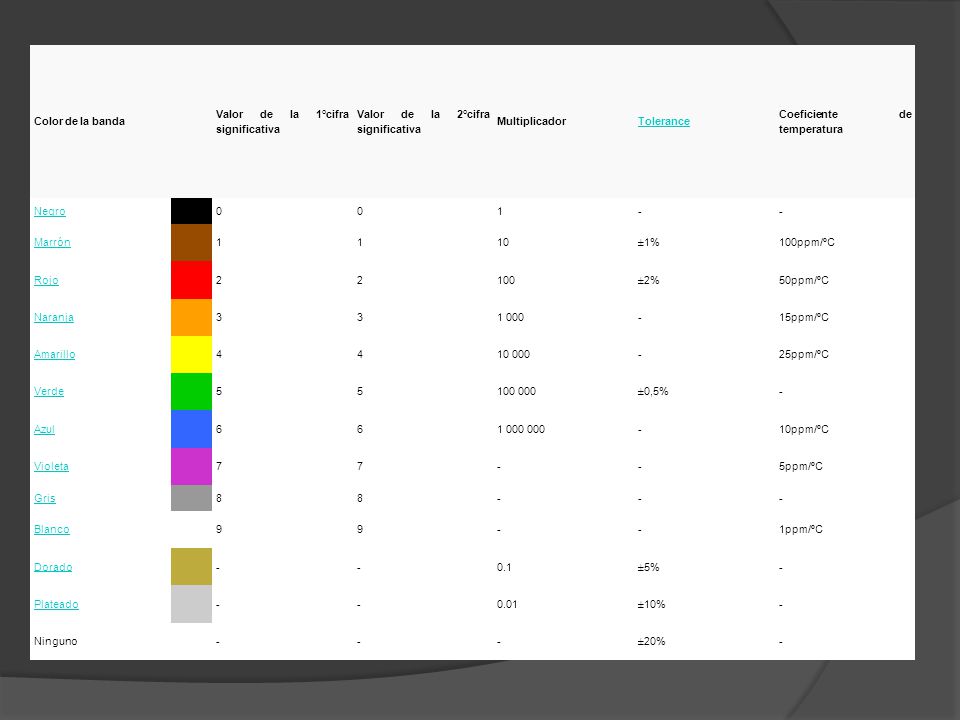Select the "0.1" multiplier in Dorado row
960x720 pixels.
pyautogui.click(x=504, y=568)
